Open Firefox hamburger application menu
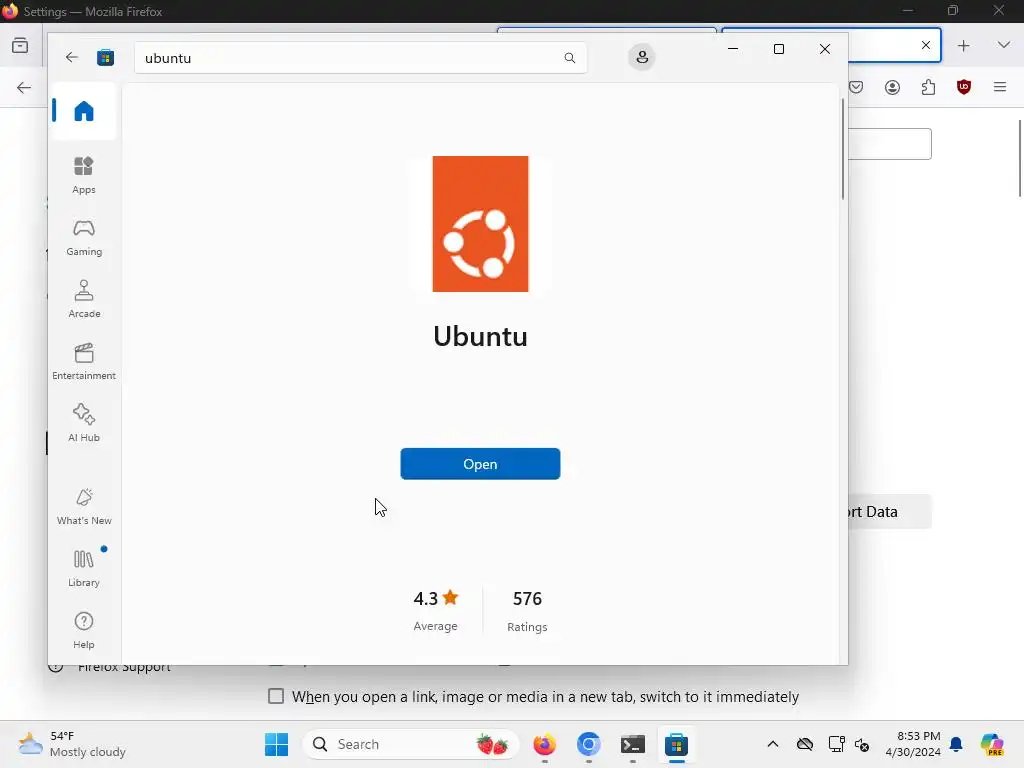Screen dimensions: 1024x768 1000,87
